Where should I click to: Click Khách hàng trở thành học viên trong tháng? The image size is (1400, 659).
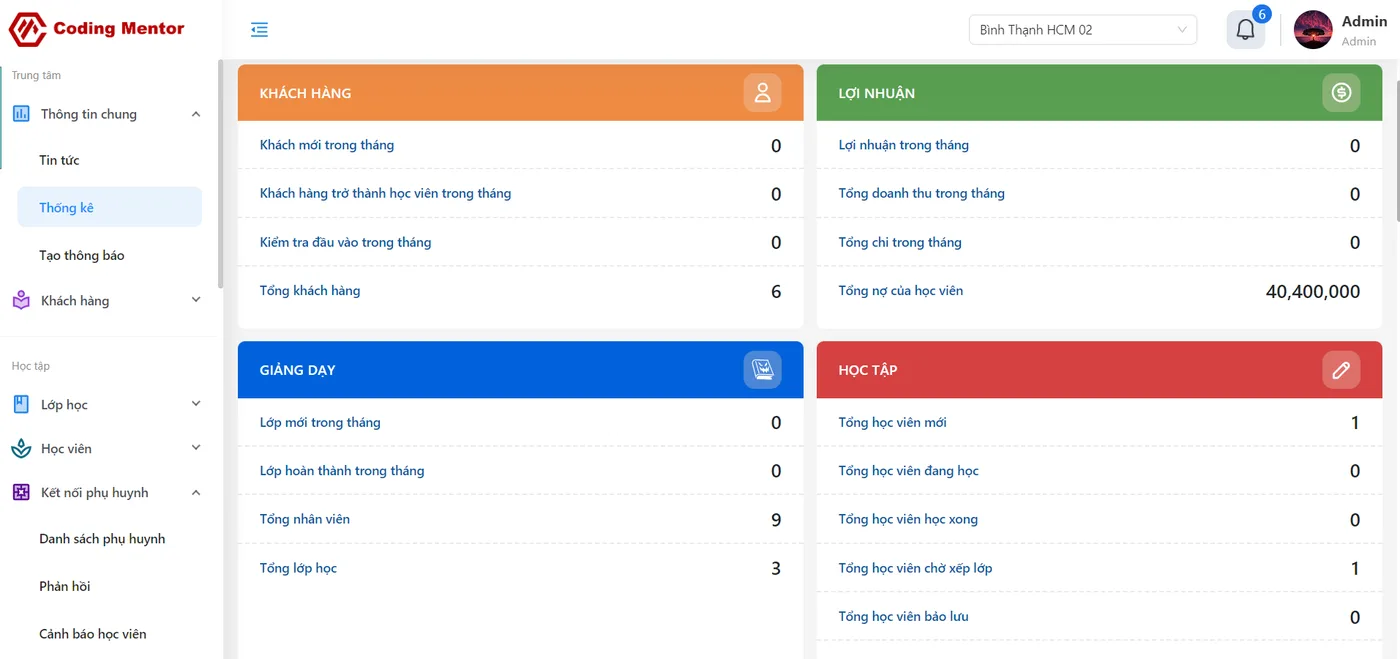[385, 193]
